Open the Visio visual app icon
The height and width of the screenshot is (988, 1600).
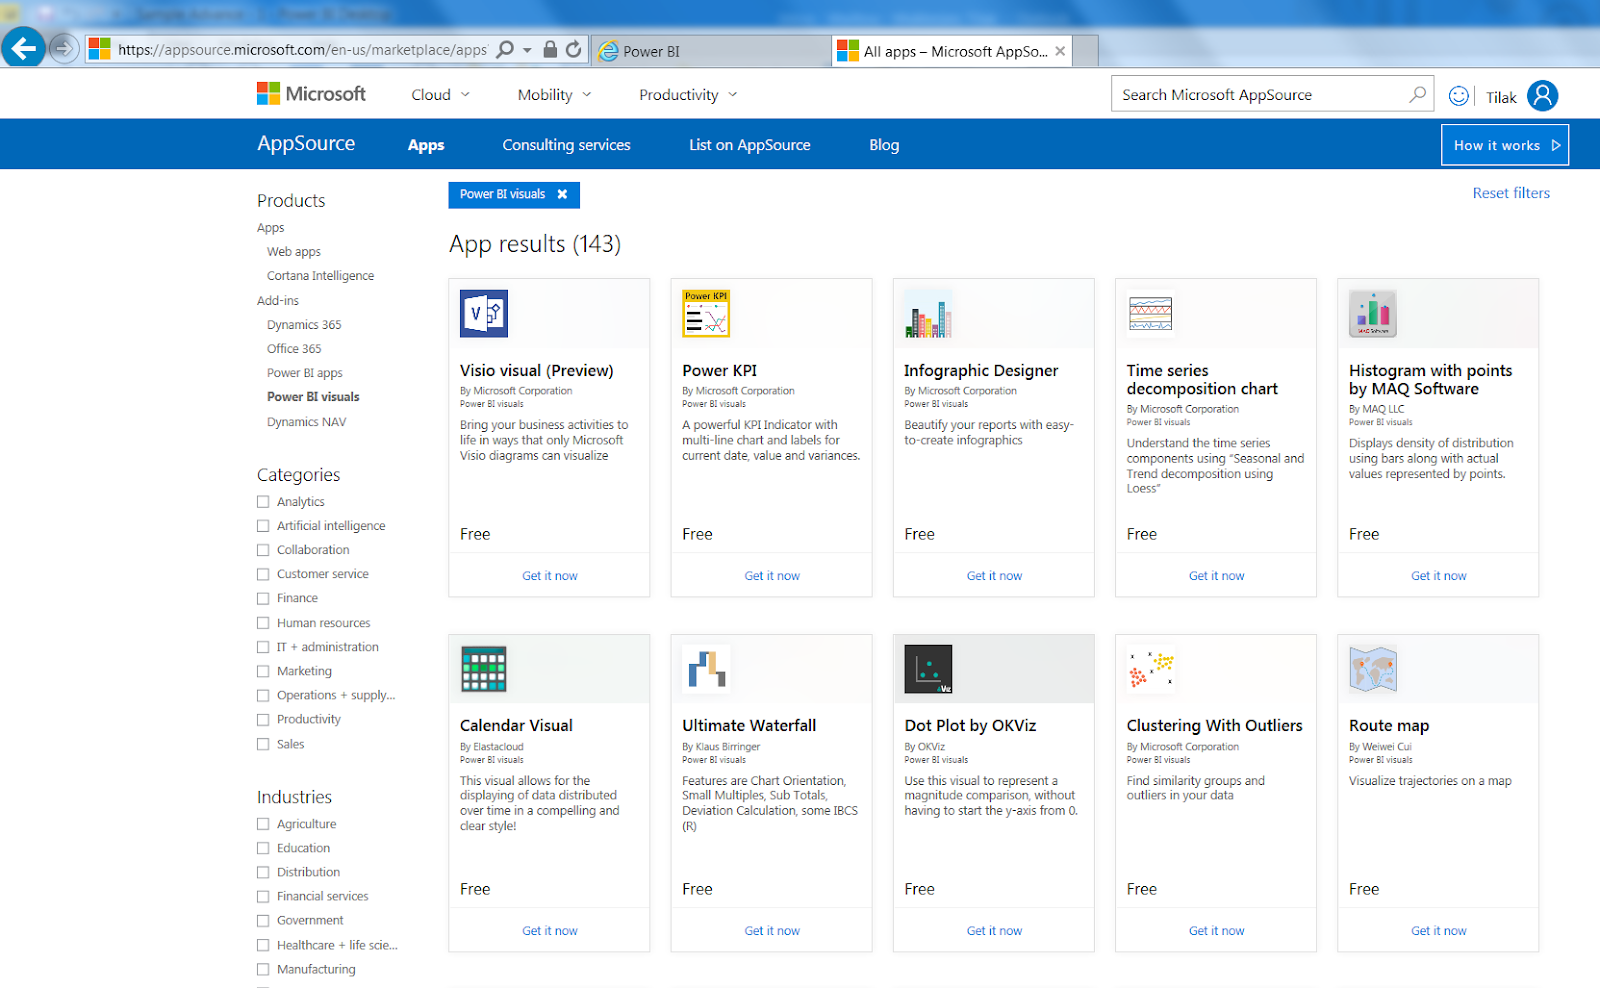484,313
